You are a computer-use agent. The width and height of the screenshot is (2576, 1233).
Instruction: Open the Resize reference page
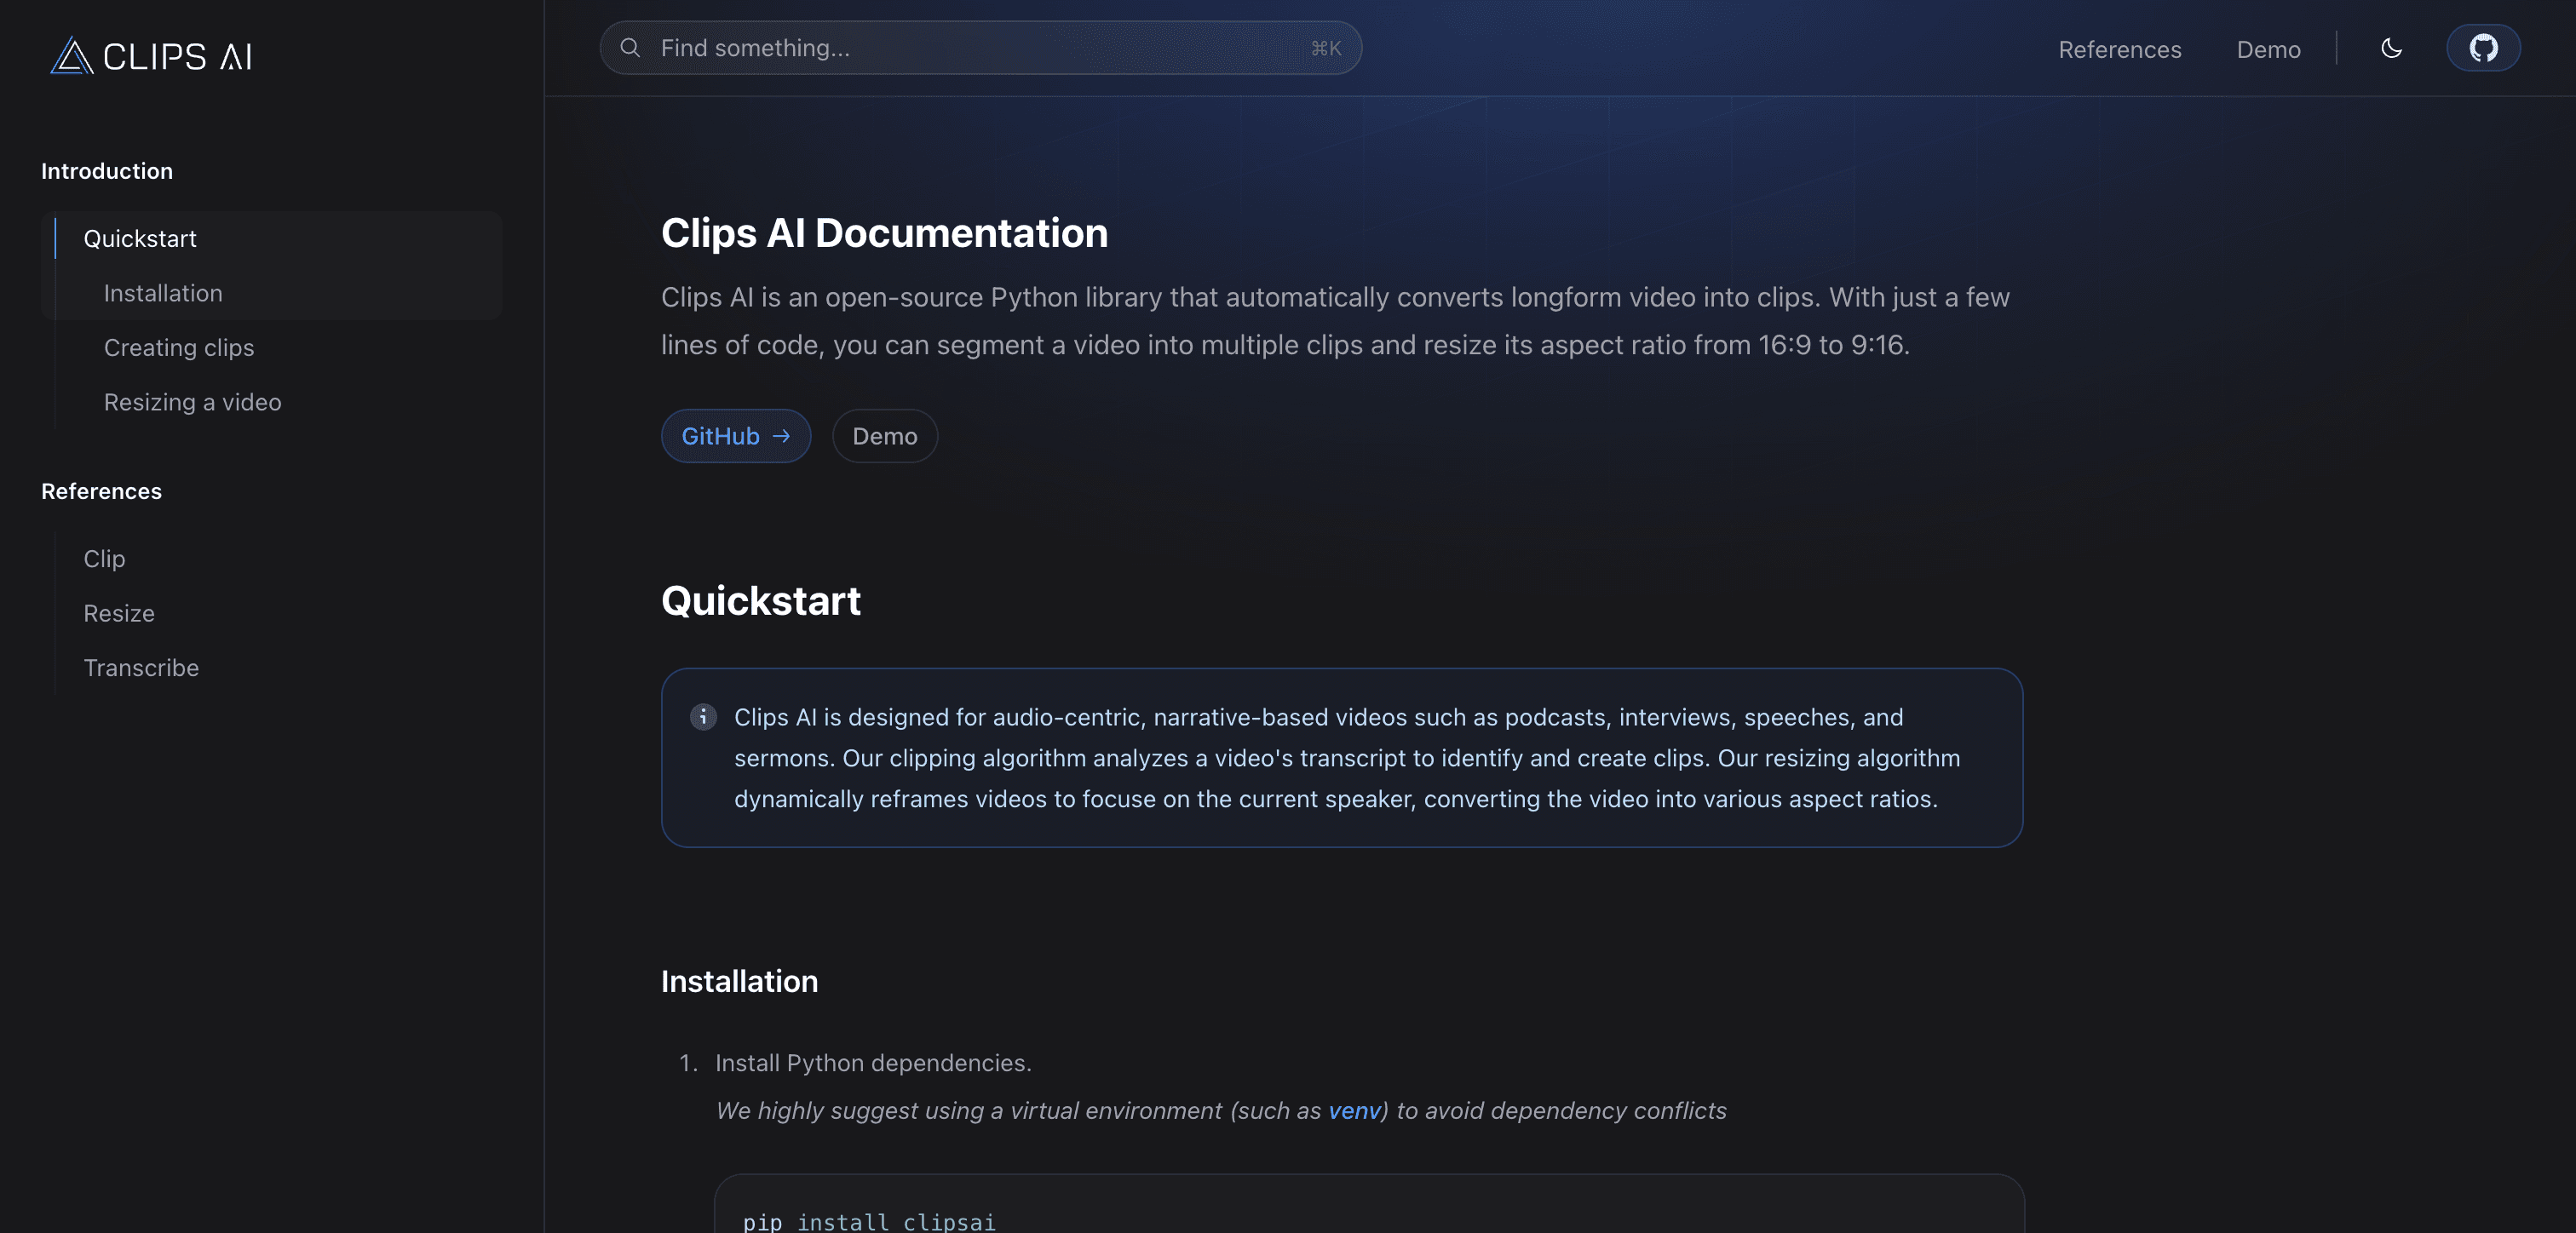(119, 613)
